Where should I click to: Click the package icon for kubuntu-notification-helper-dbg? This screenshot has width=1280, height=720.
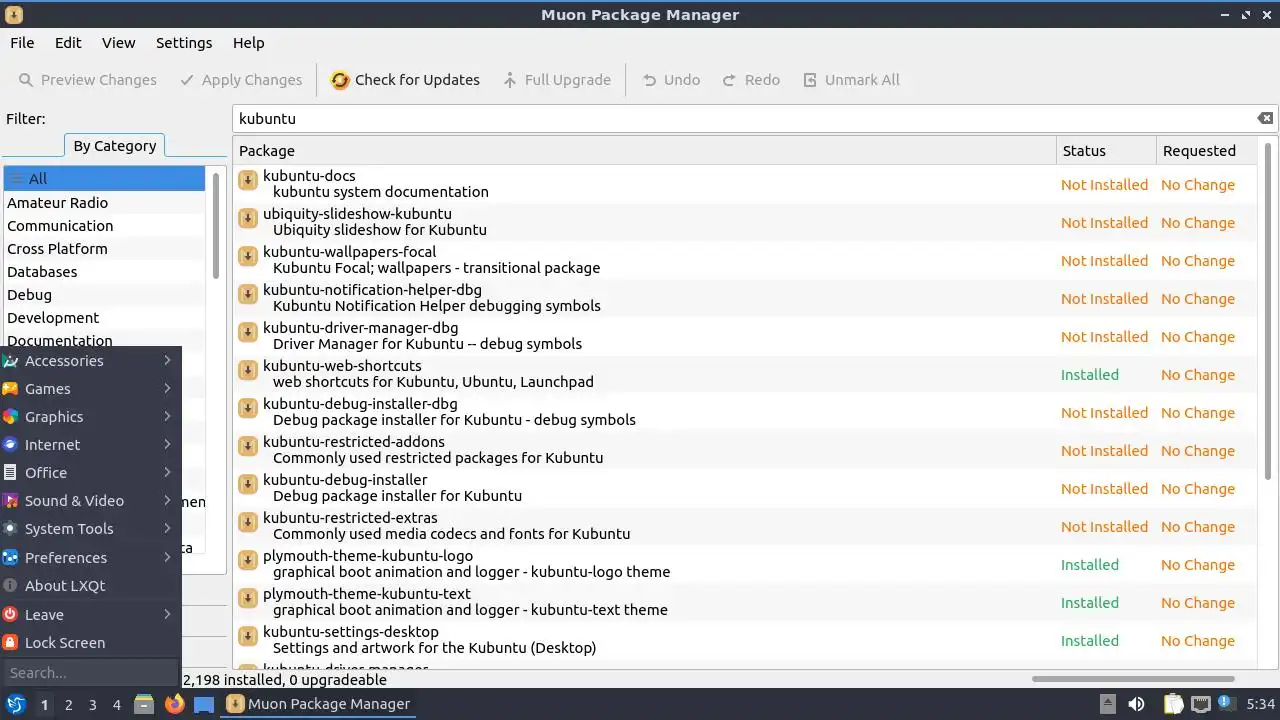click(x=248, y=295)
